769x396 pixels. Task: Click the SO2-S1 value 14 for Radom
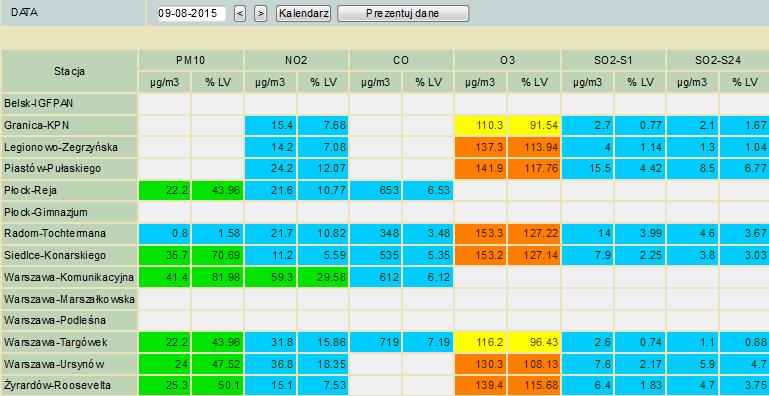pyautogui.click(x=587, y=234)
